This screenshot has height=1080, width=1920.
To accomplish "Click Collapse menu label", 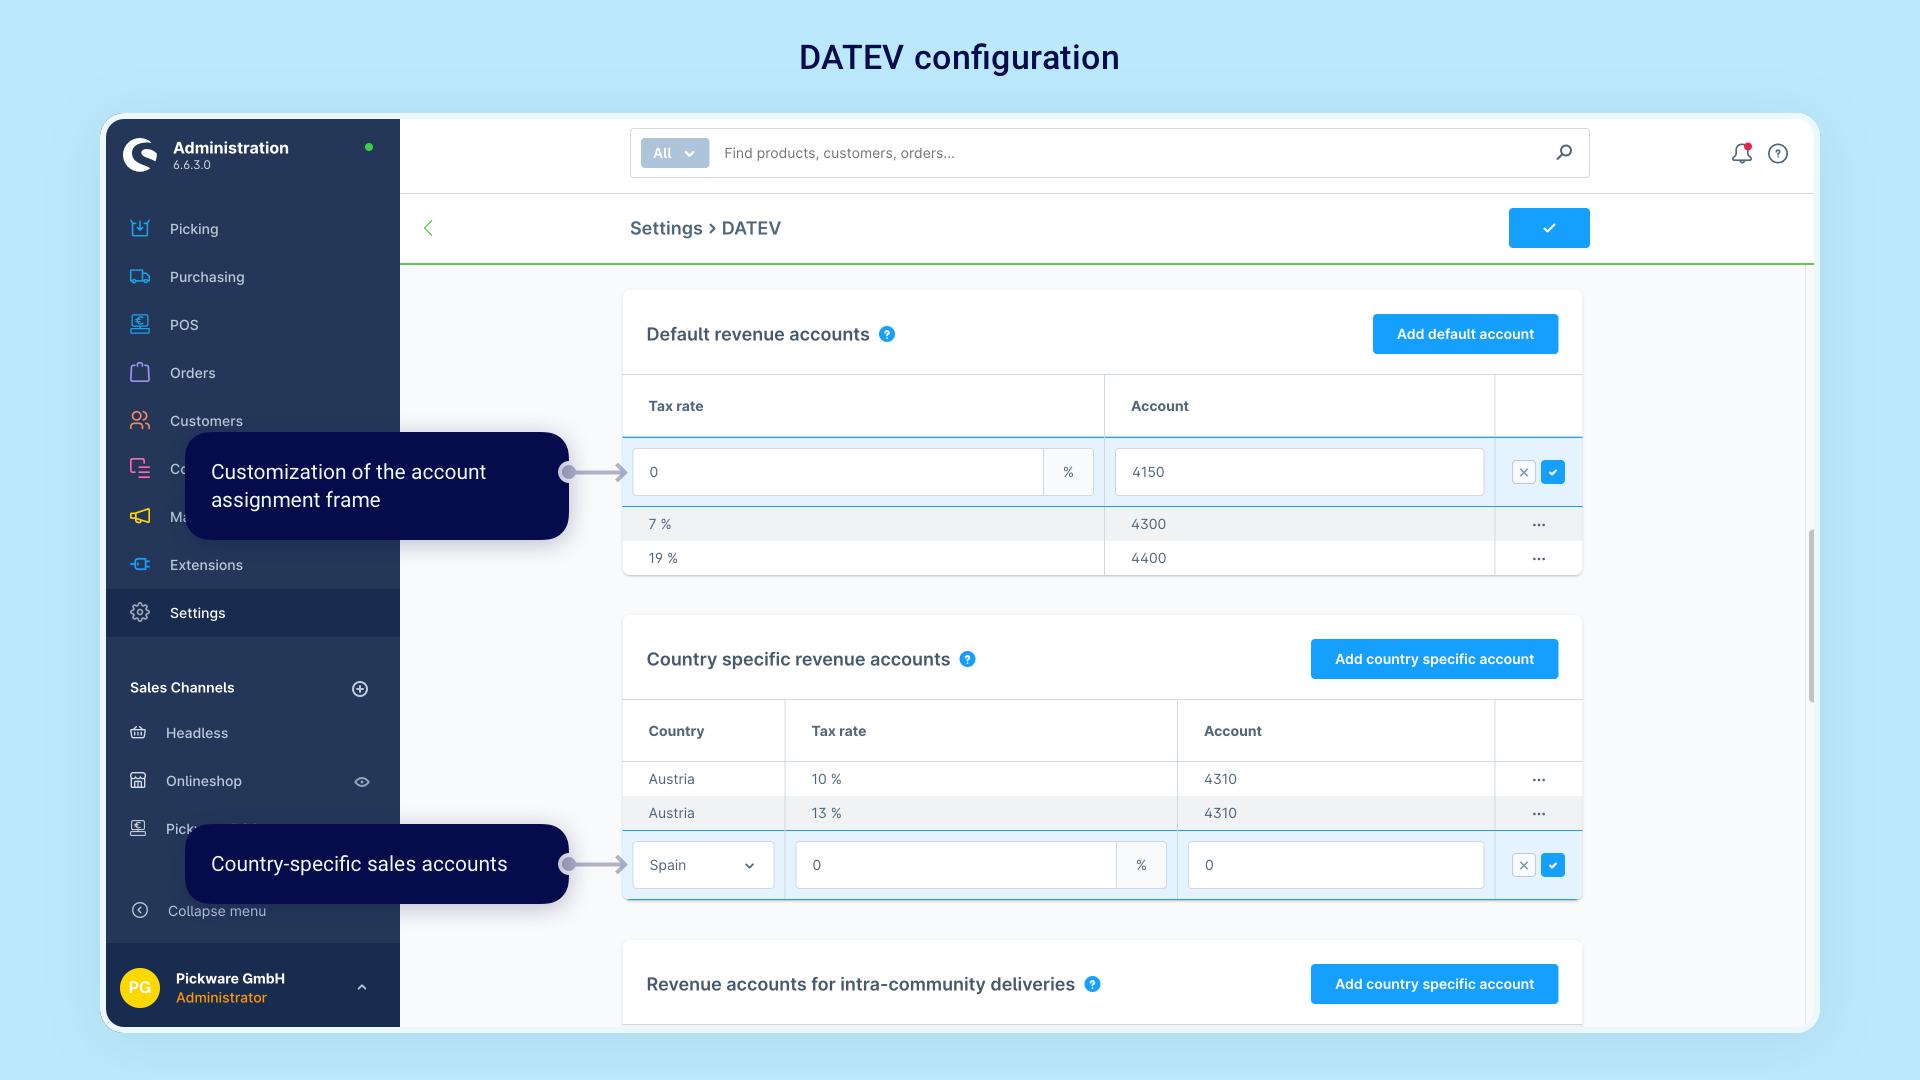I will pos(217,911).
